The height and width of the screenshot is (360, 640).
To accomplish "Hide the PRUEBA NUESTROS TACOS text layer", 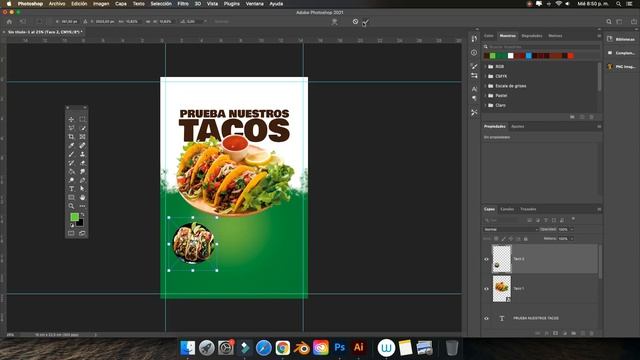I will pos(486,318).
